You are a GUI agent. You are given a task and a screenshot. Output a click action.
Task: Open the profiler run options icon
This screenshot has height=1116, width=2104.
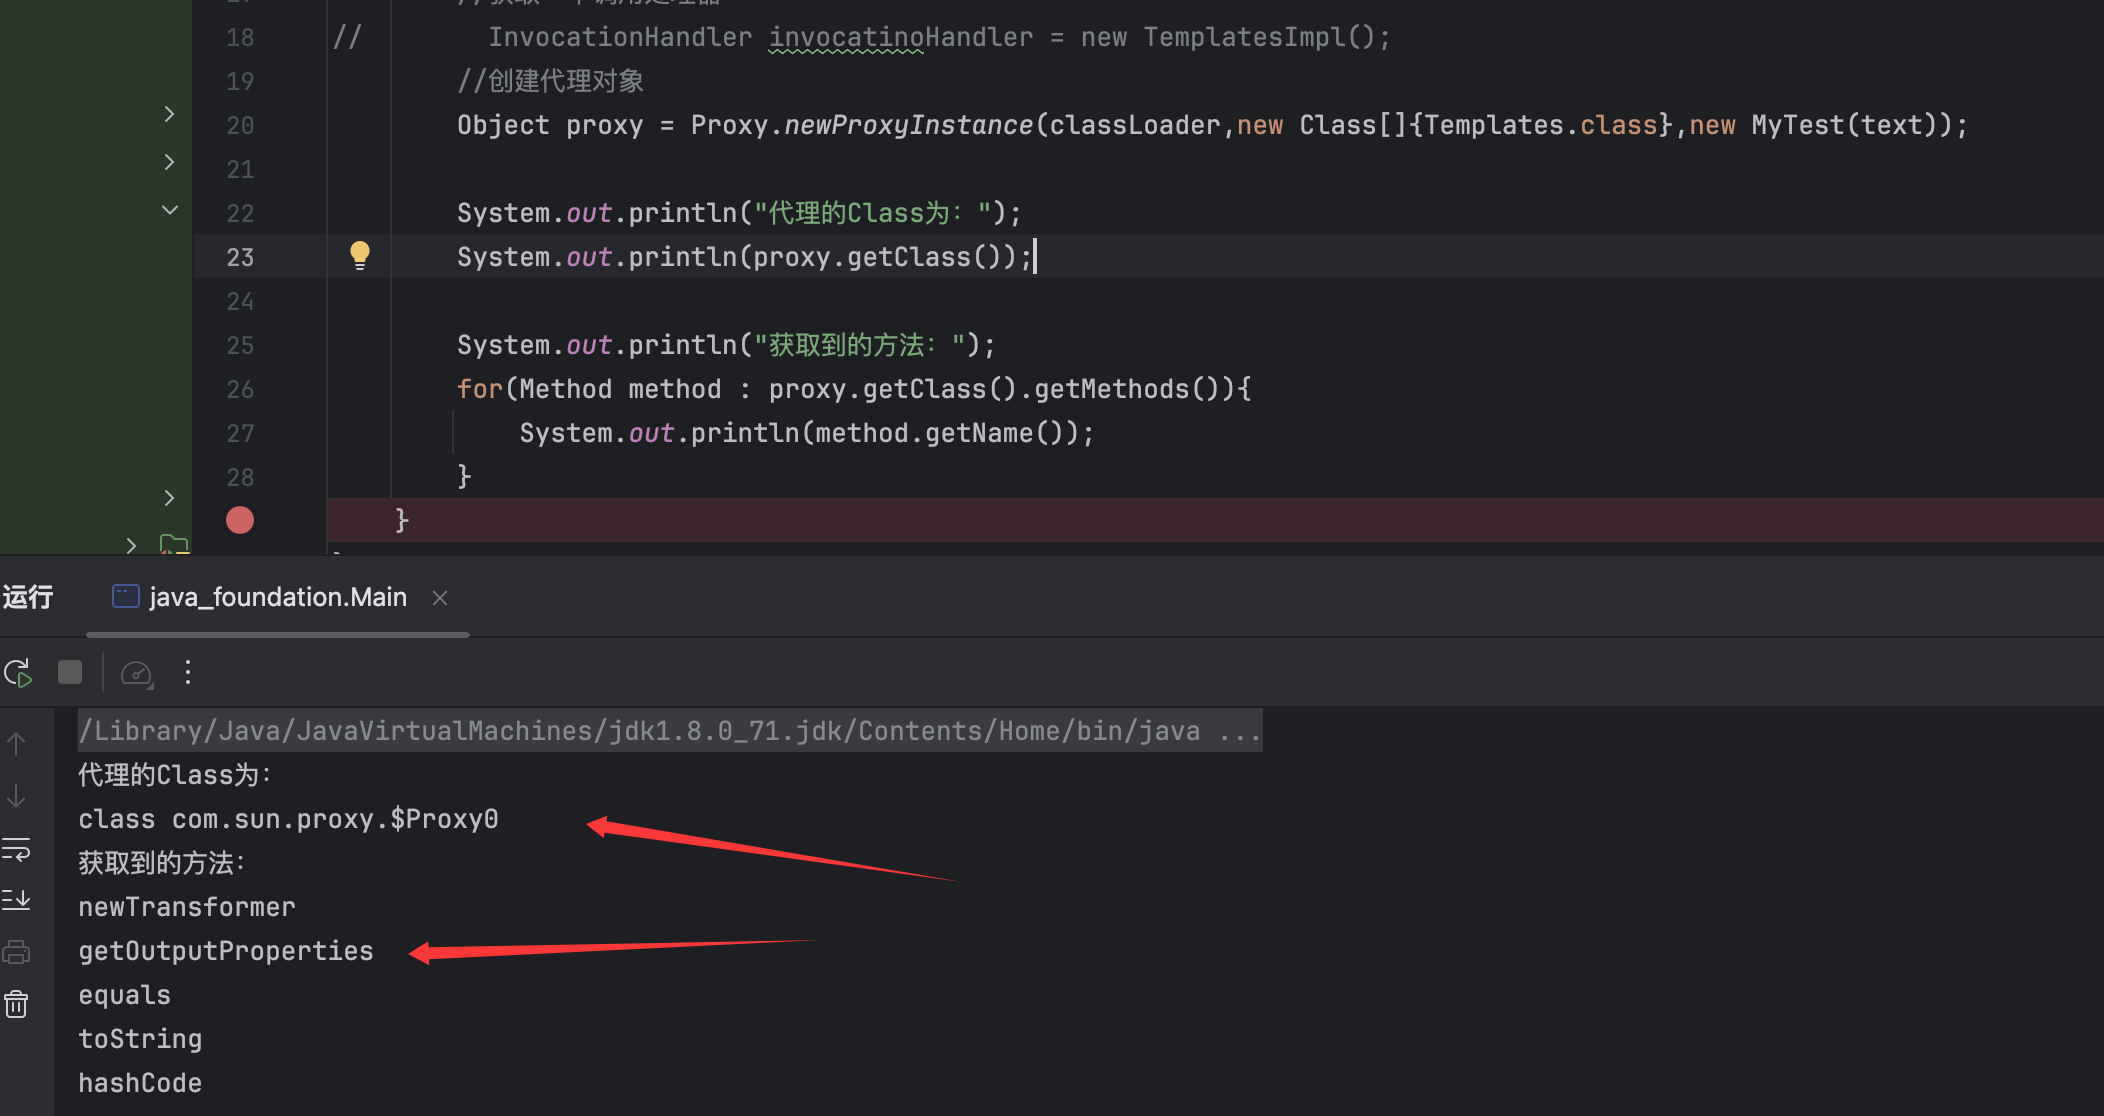coord(136,673)
